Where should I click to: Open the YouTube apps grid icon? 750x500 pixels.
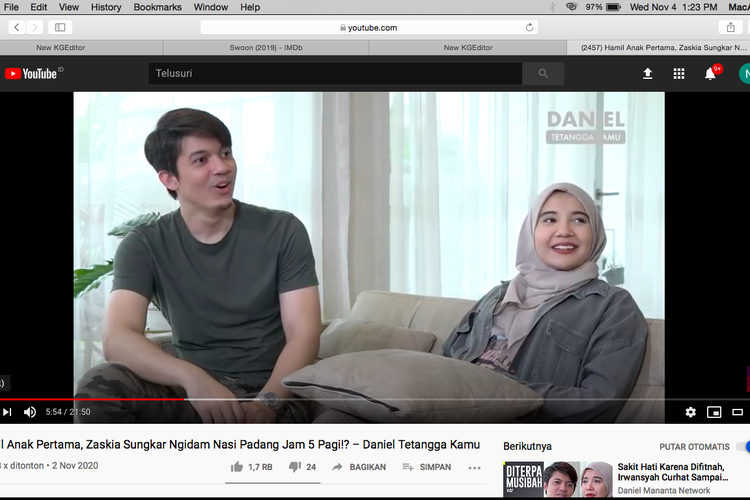pyautogui.click(x=679, y=74)
